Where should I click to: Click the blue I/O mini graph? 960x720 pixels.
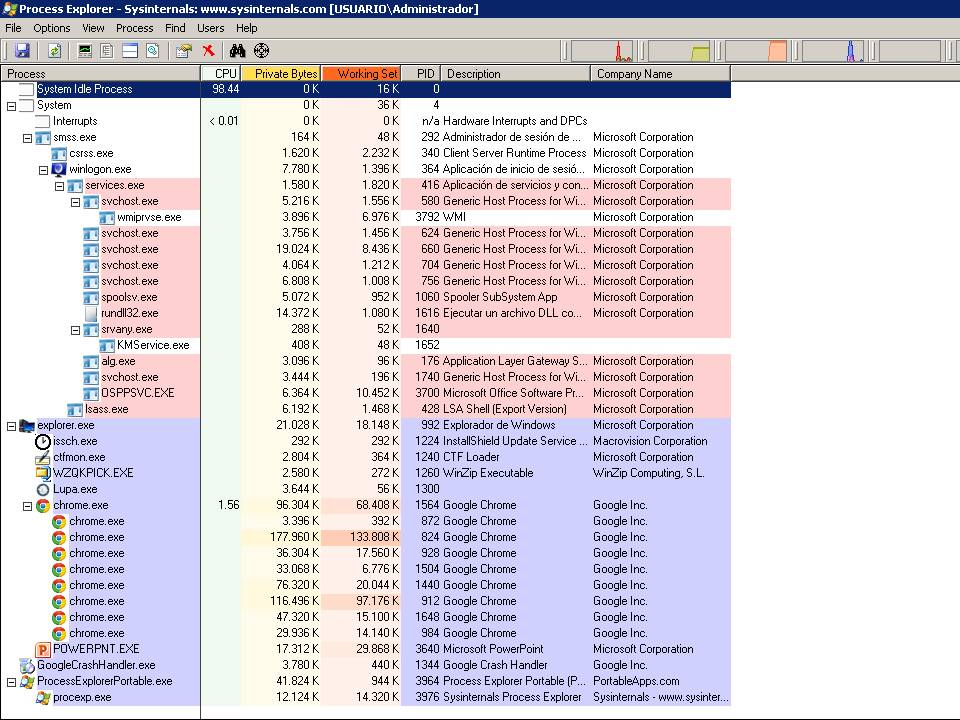[x=833, y=51]
